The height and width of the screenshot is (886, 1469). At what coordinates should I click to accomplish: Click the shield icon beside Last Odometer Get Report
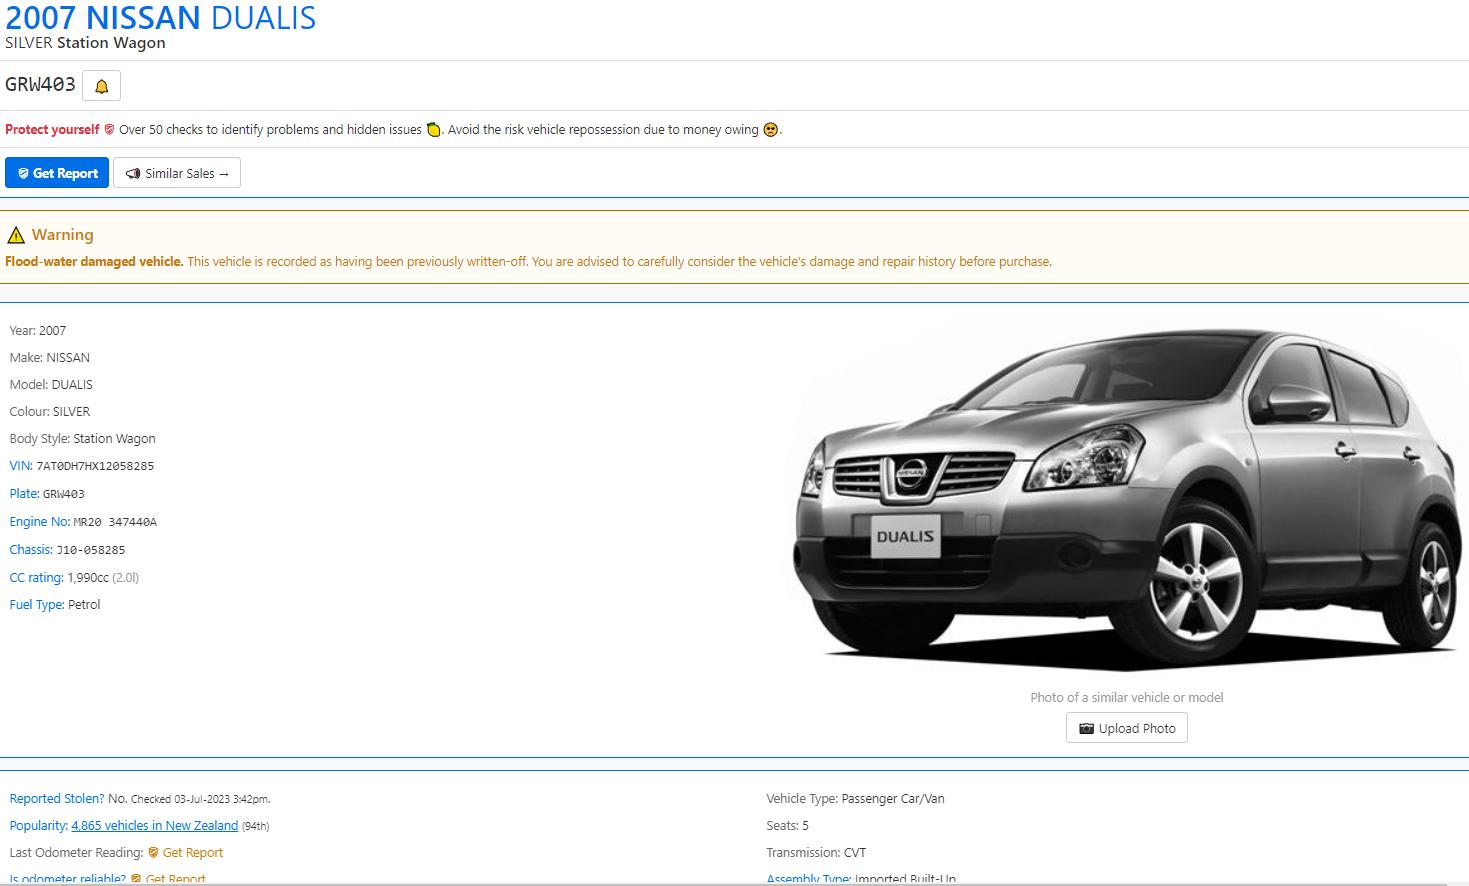point(153,853)
